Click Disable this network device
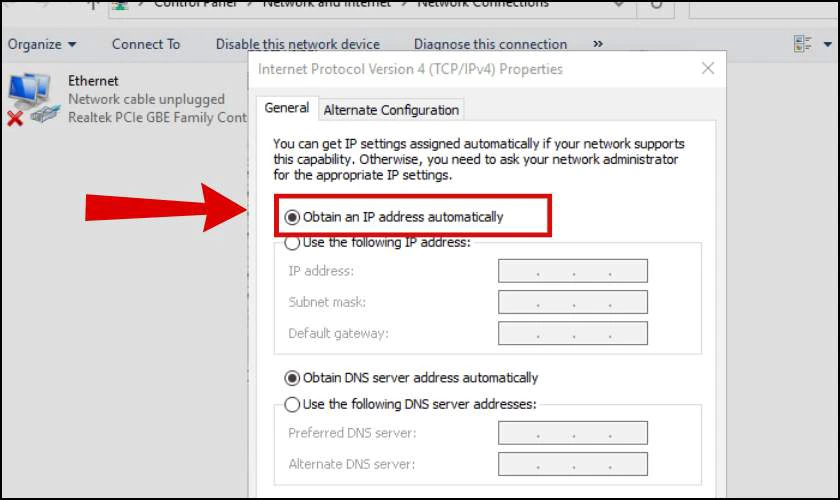Screen dimensions: 840x500 297,44
